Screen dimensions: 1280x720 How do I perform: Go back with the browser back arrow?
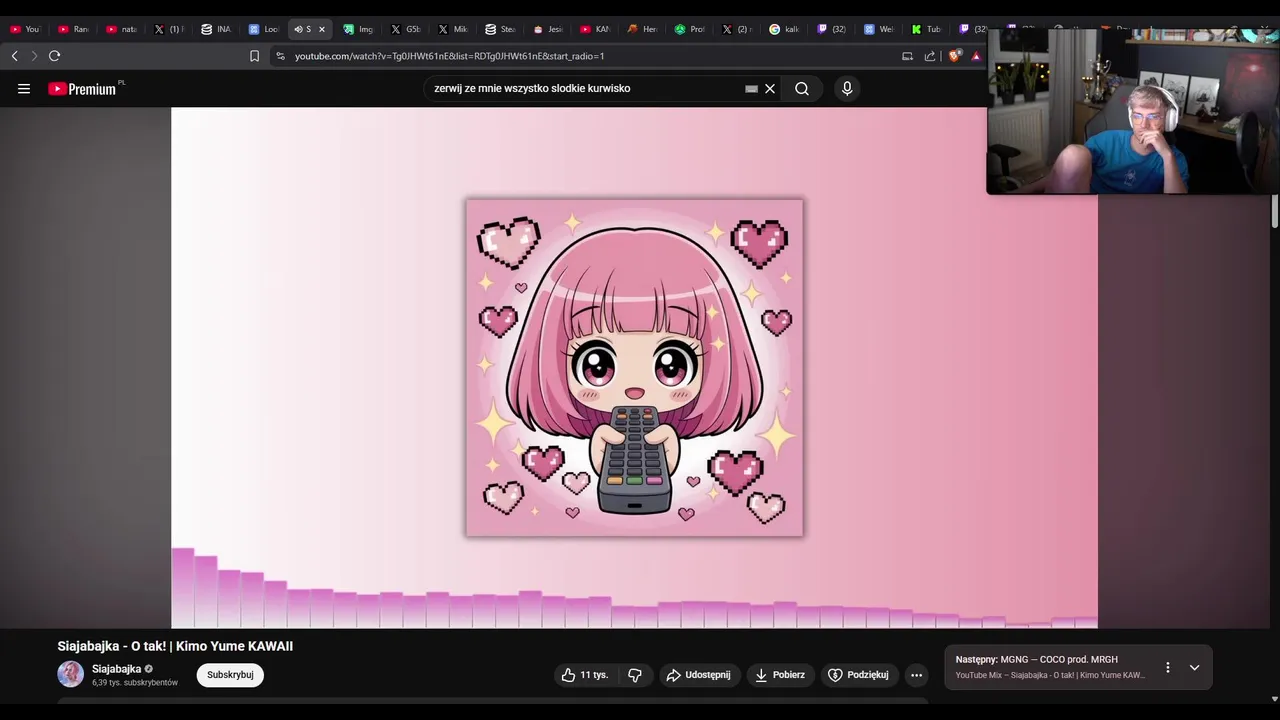coord(15,56)
